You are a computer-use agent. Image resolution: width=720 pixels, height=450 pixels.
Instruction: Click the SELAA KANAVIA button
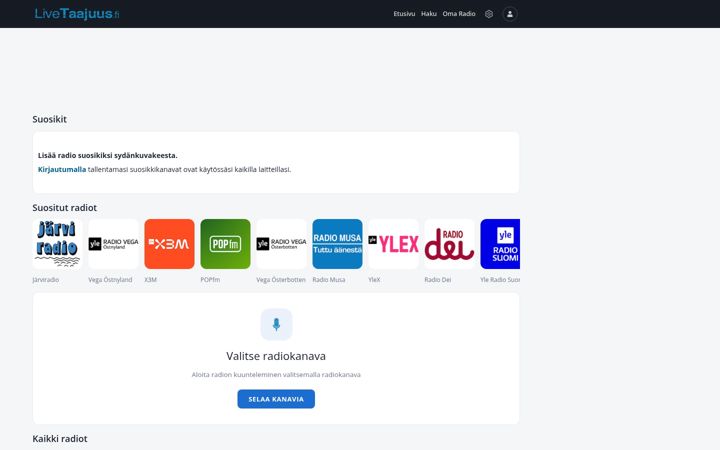[x=276, y=399]
